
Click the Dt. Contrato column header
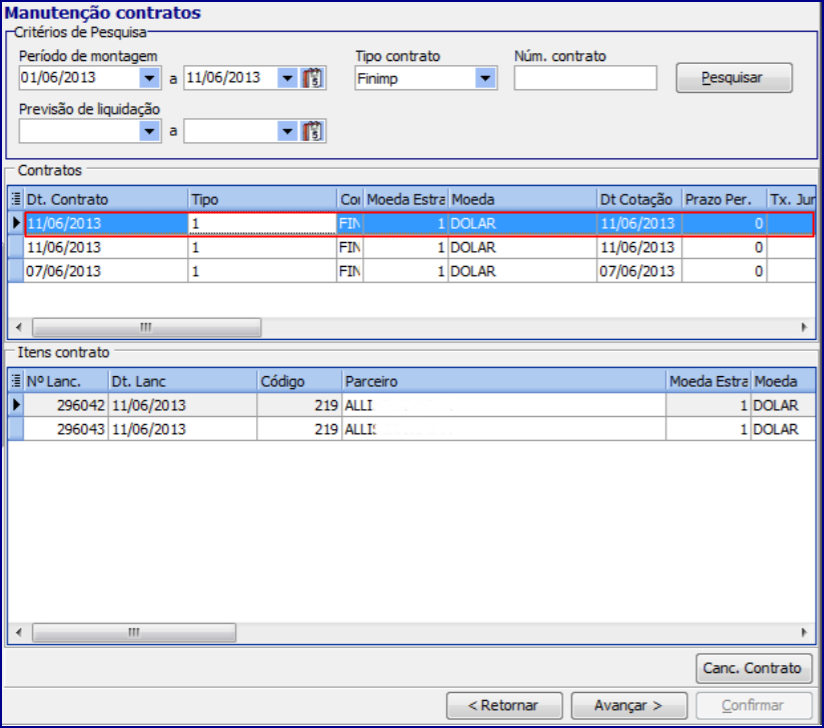point(106,199)
